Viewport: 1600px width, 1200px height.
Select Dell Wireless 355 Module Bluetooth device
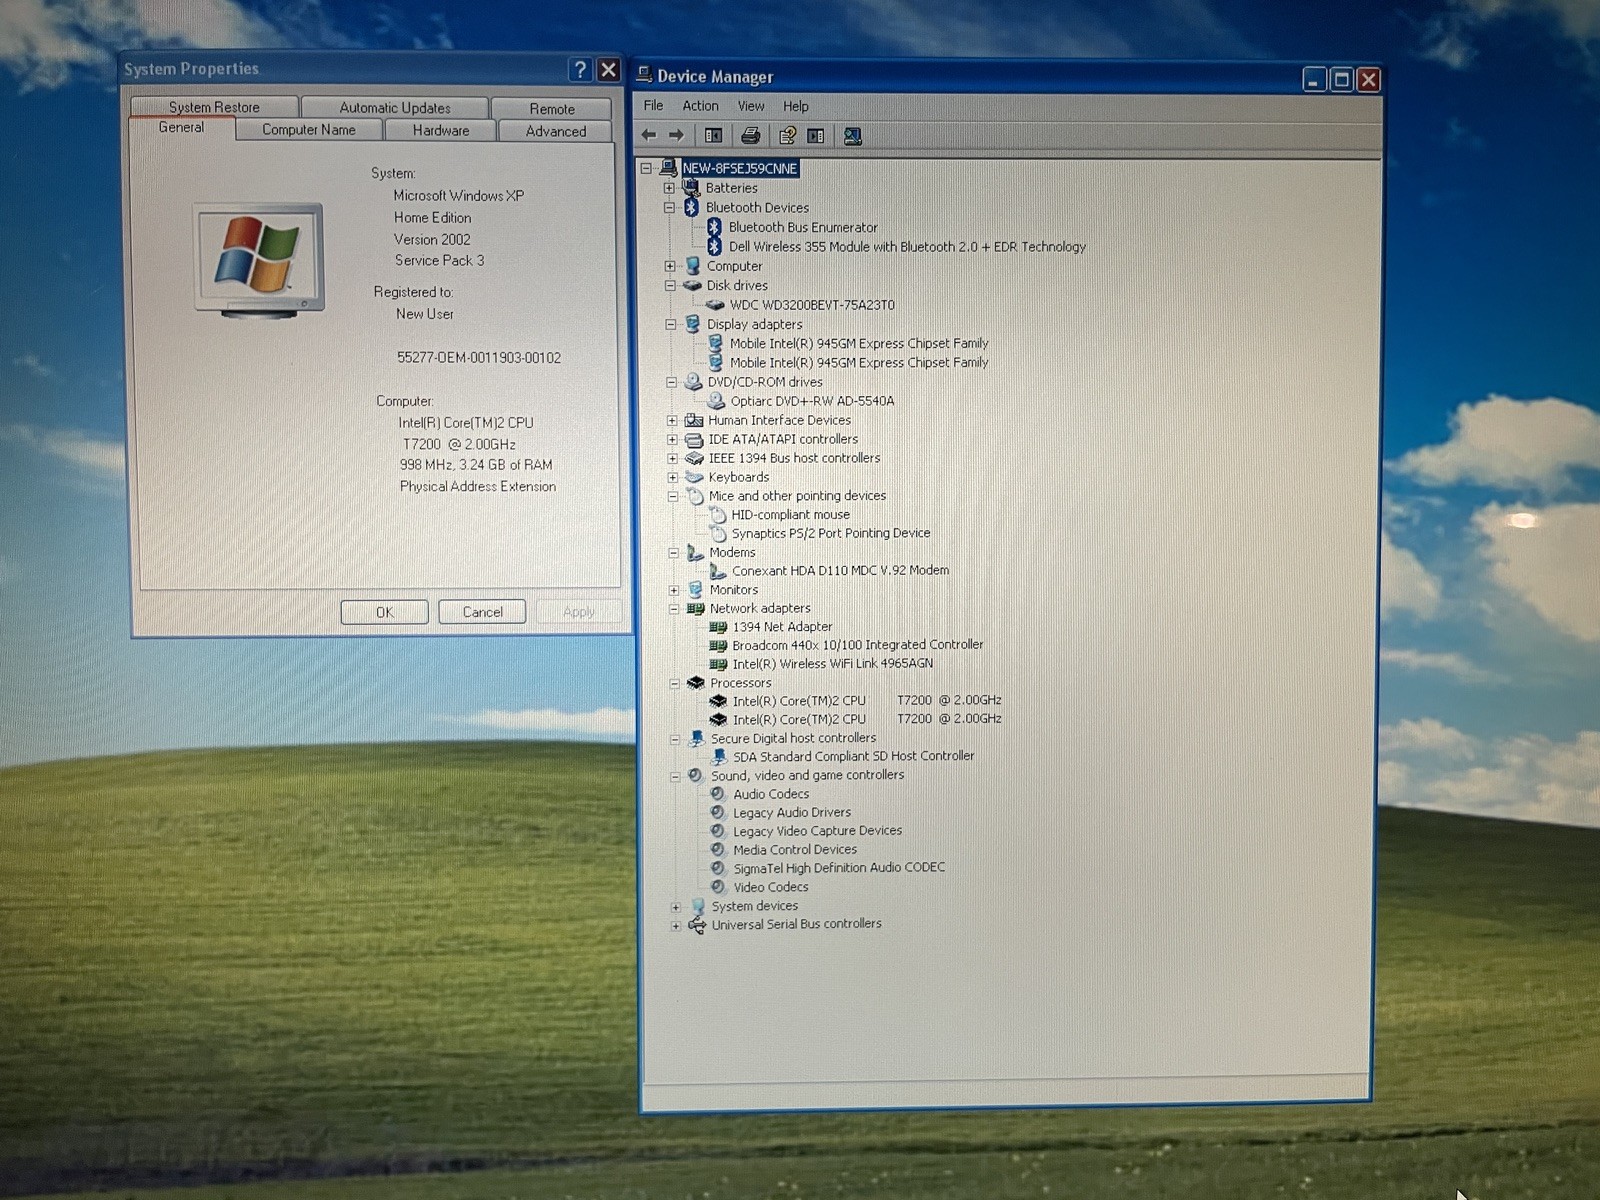907,247
